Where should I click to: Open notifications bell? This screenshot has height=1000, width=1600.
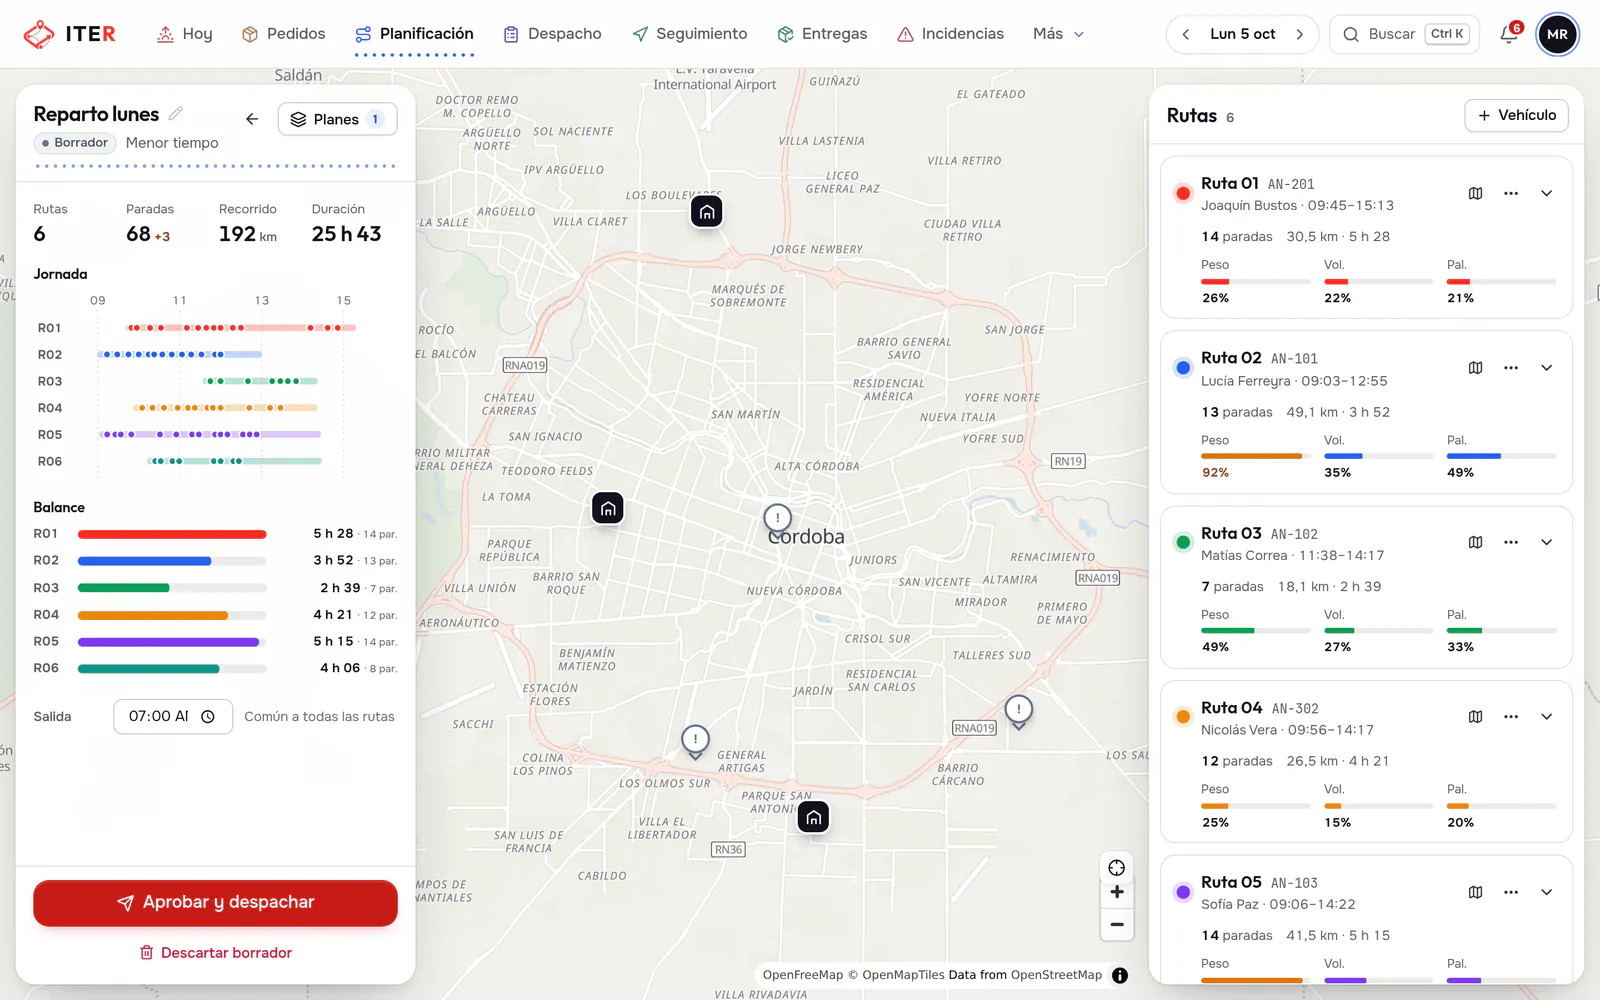(1509, 34)
